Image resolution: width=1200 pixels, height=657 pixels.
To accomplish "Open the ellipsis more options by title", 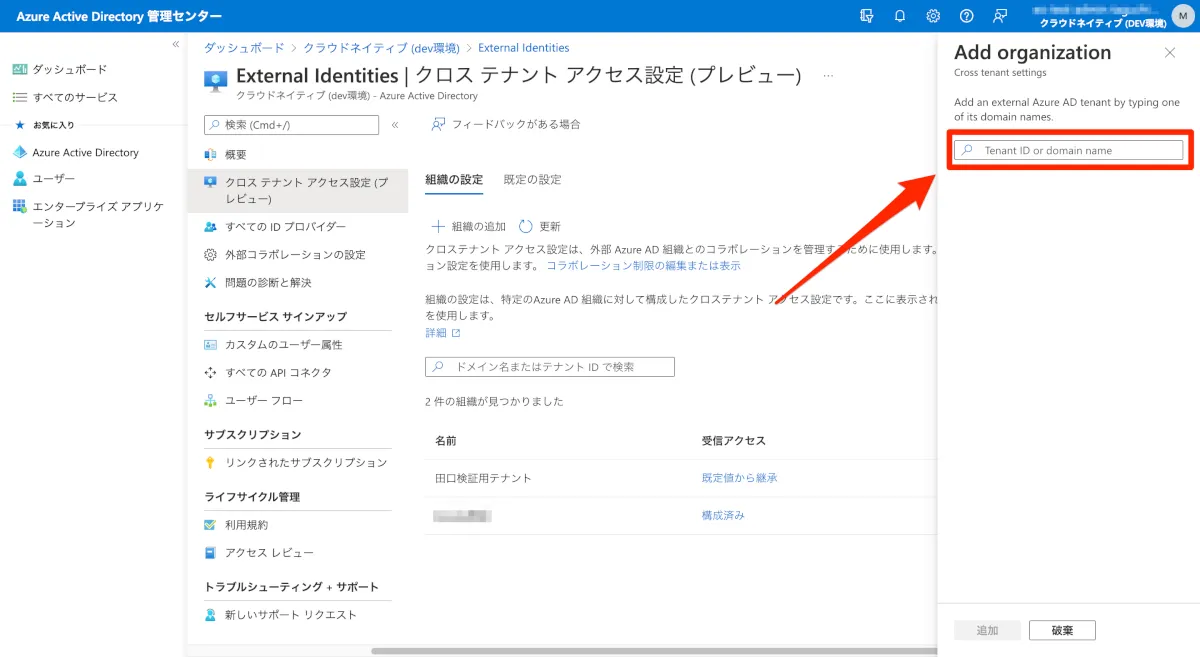I will 828,76.
